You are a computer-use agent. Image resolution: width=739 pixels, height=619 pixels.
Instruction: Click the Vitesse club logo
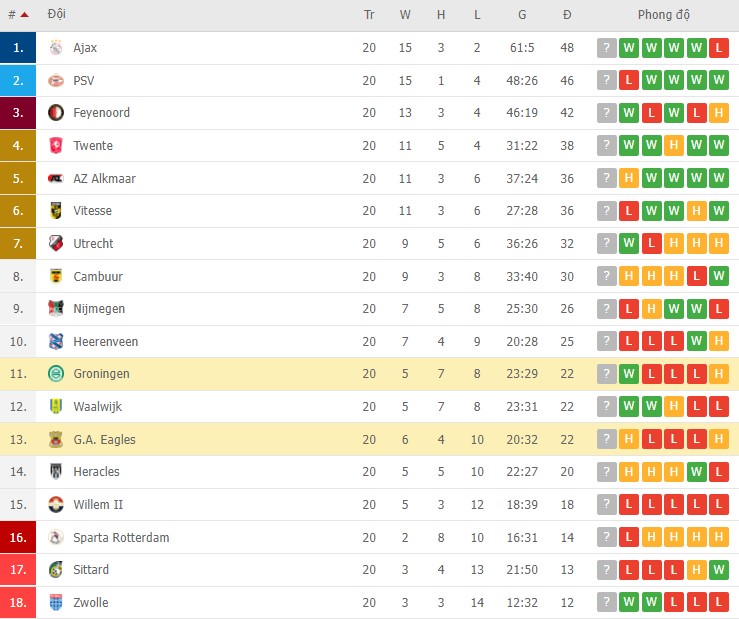[x=56, y=211]
